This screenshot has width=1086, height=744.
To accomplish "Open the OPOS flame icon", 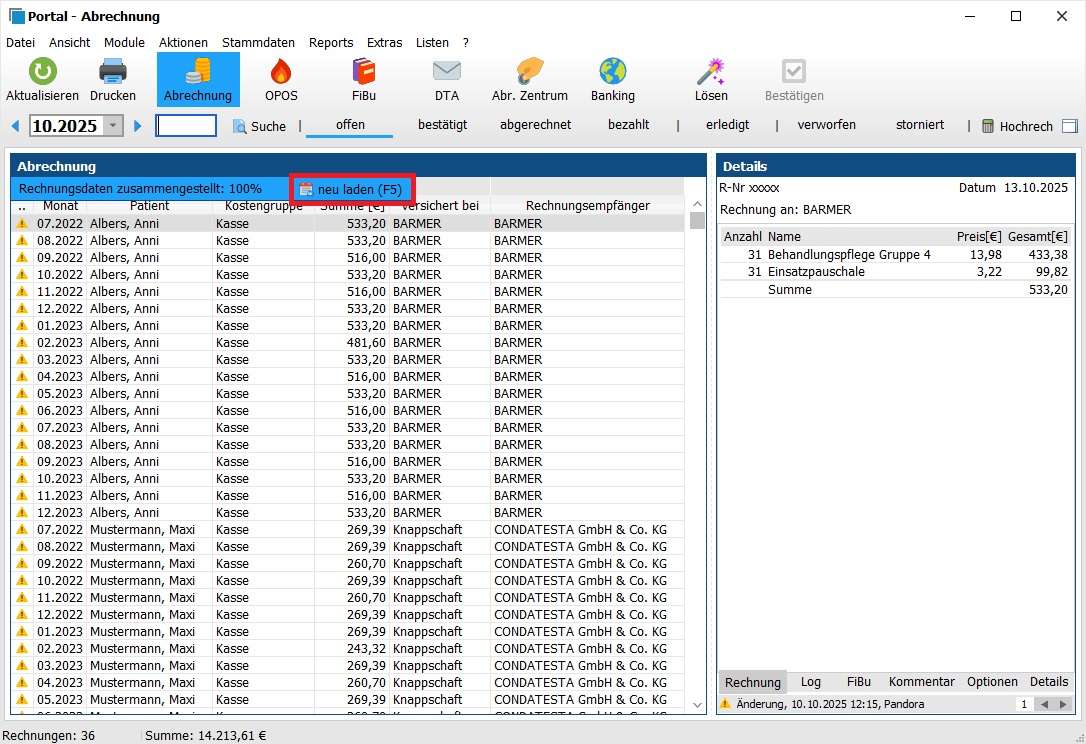I will tap(281, 72).
